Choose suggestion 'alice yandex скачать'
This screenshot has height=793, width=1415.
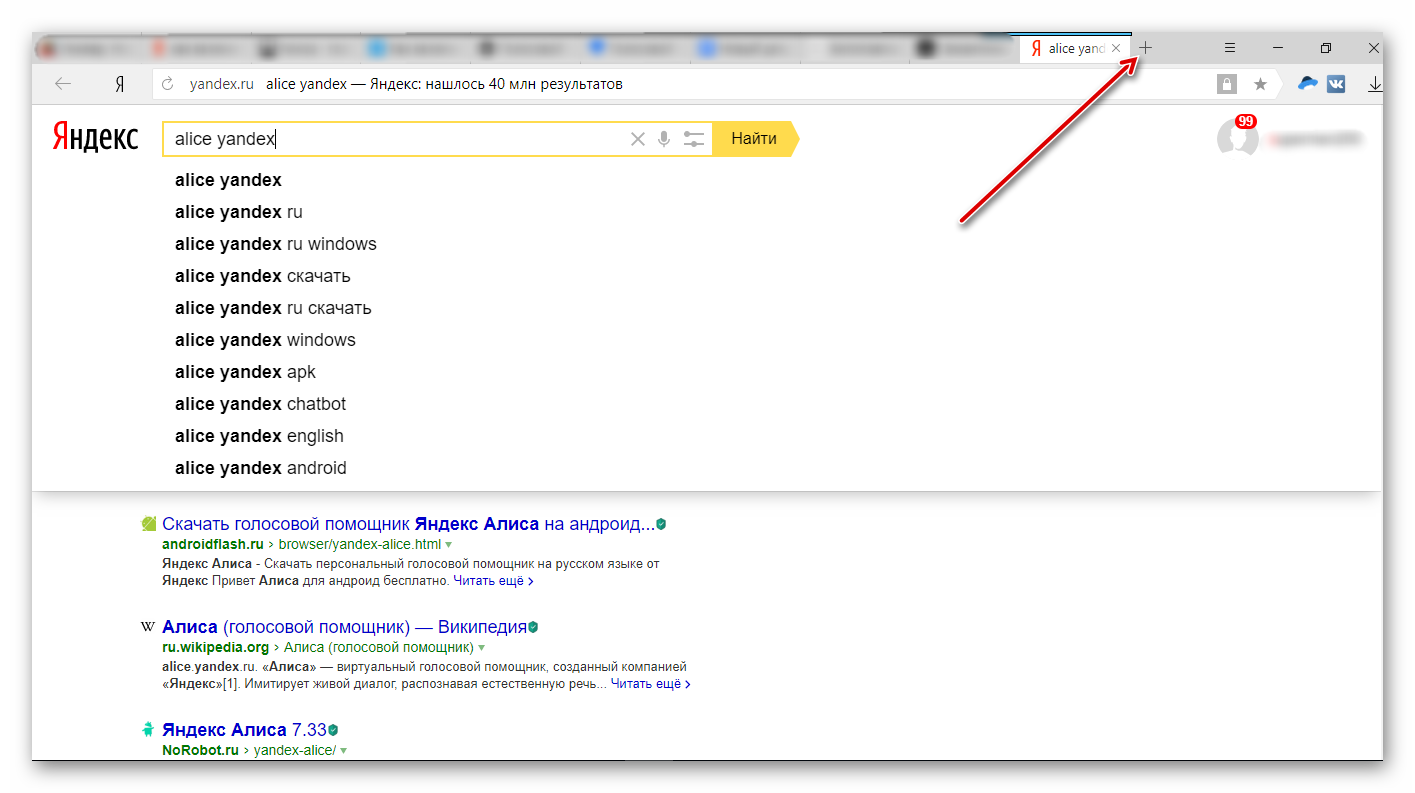(262, 276)
